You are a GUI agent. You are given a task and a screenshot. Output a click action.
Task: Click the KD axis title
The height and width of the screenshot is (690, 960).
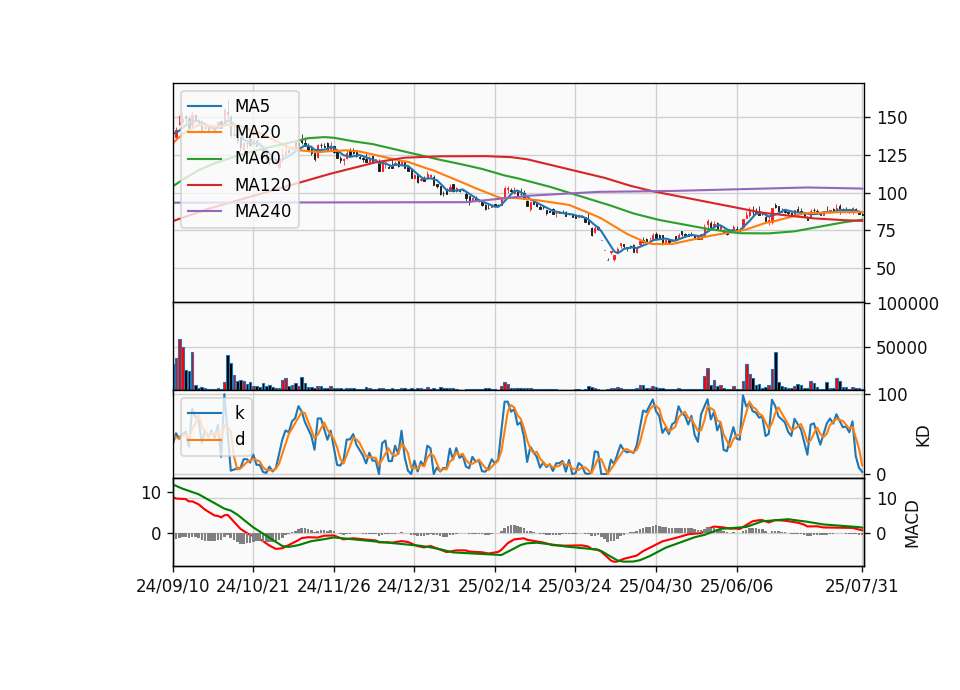coord(923,436)
